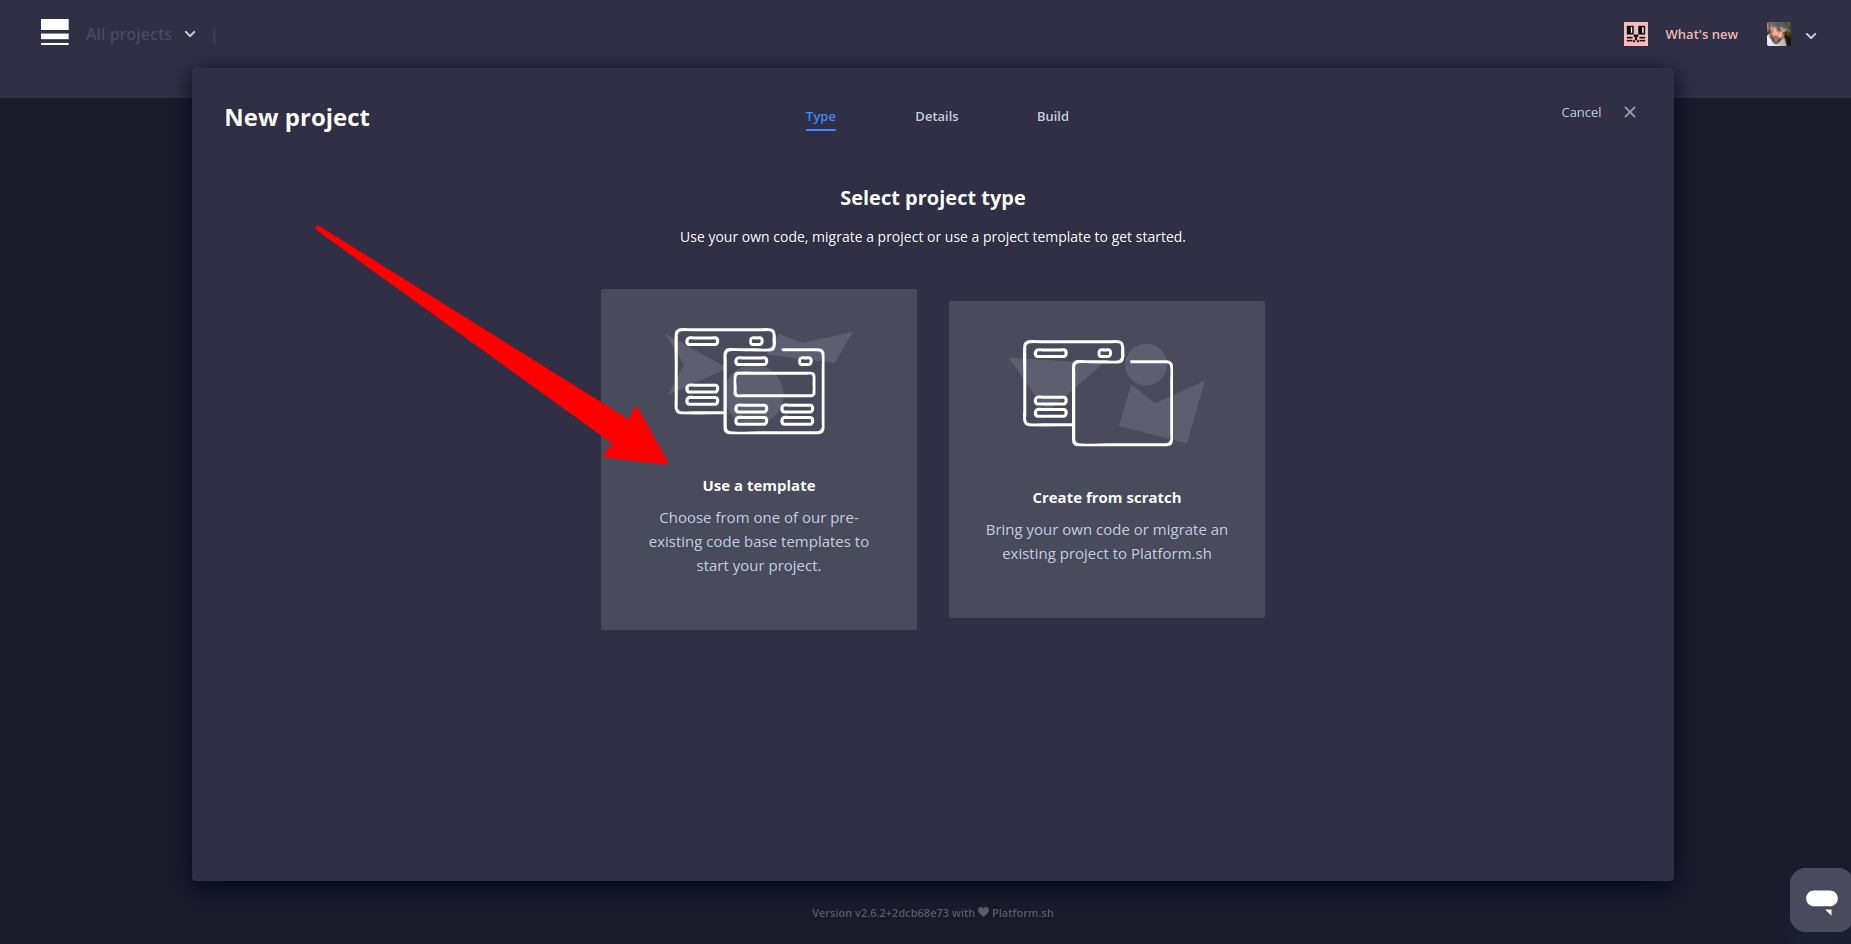Select the Use a template heading

[758, 486]
